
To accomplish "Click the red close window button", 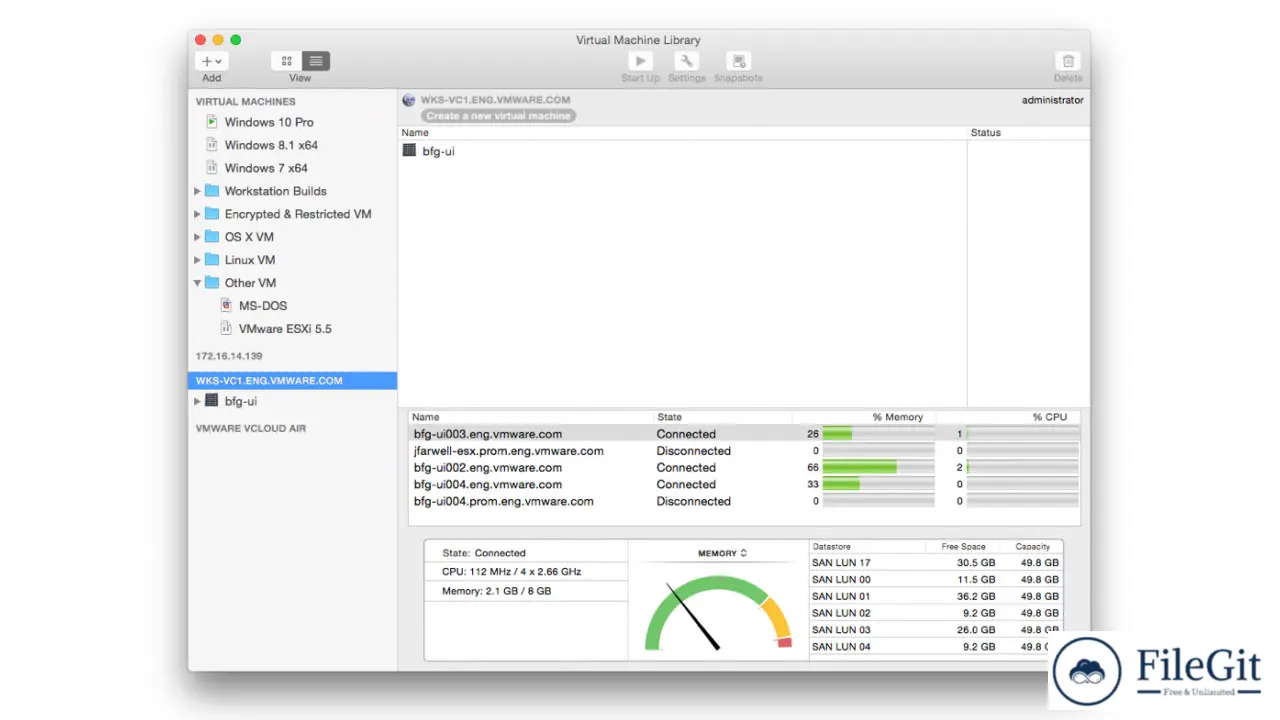I will tap(200, 40).
